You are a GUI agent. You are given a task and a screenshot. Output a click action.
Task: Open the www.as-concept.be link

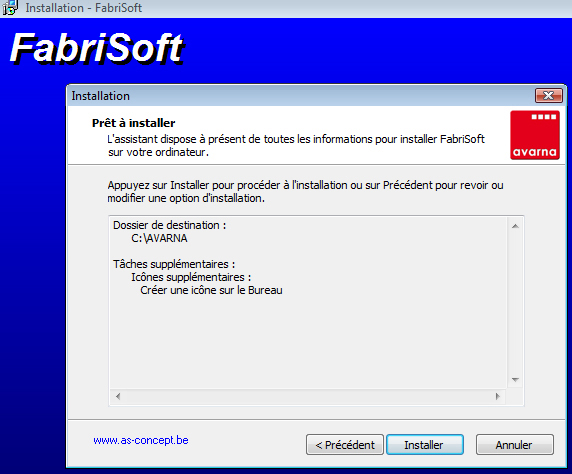(x=141, y=440)
